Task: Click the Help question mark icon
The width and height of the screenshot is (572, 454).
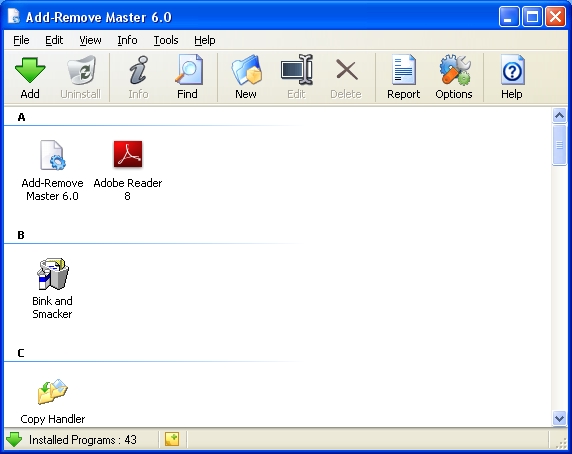Action: coord(513,70)
